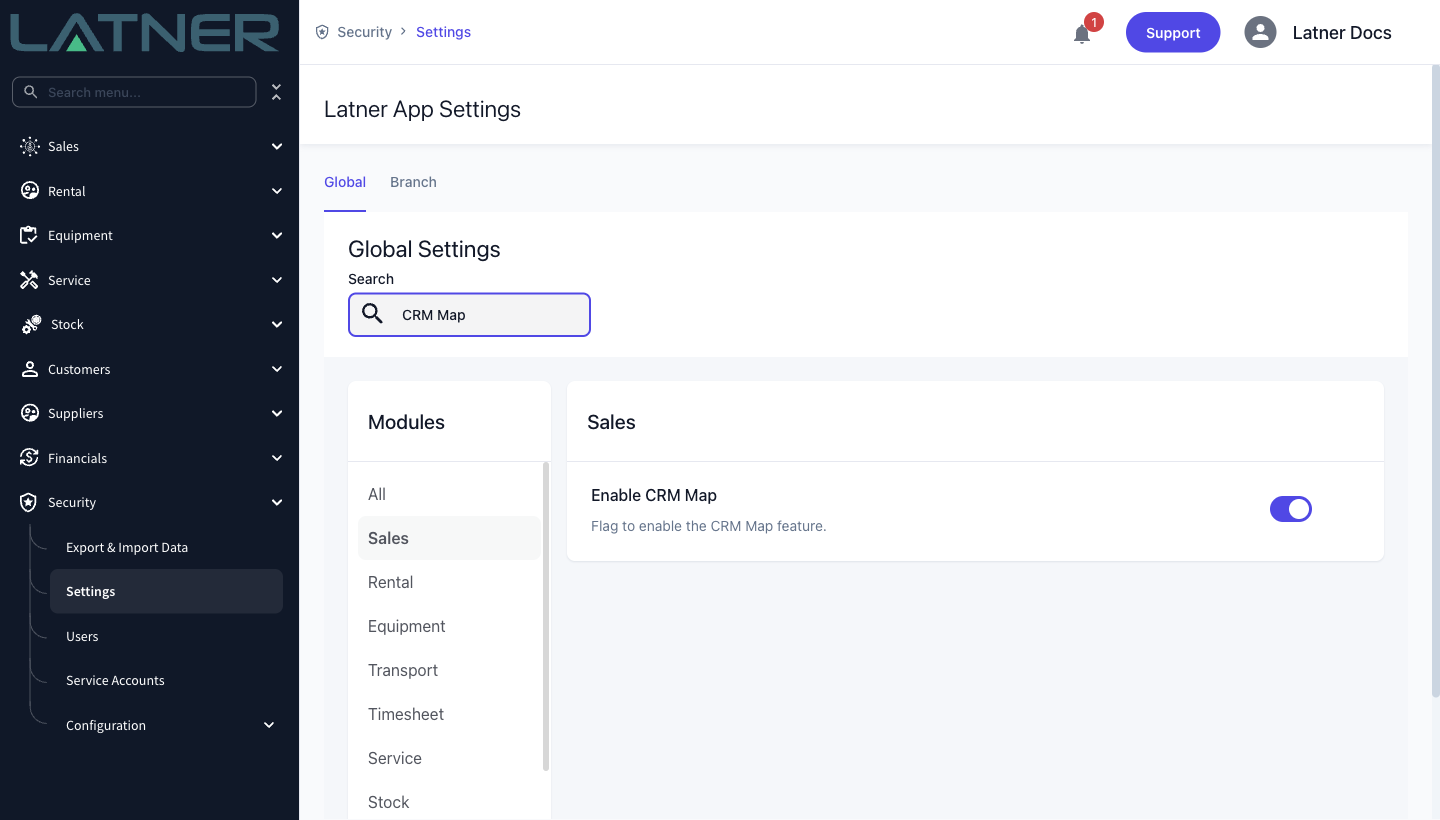Click the Suppliers sidebar icon
The image size is (1440, 820).
(29, 413)
